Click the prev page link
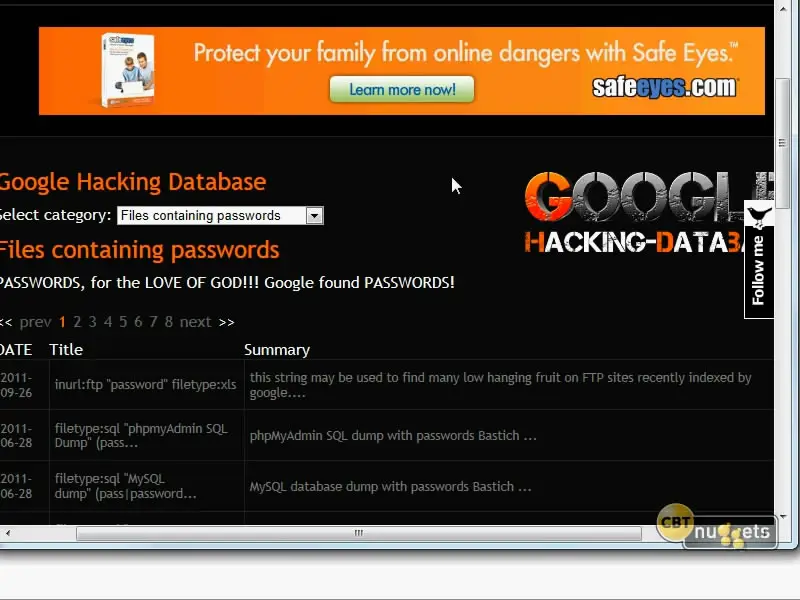This screenshot has height=600, width=800. click(x=35, y=322)
